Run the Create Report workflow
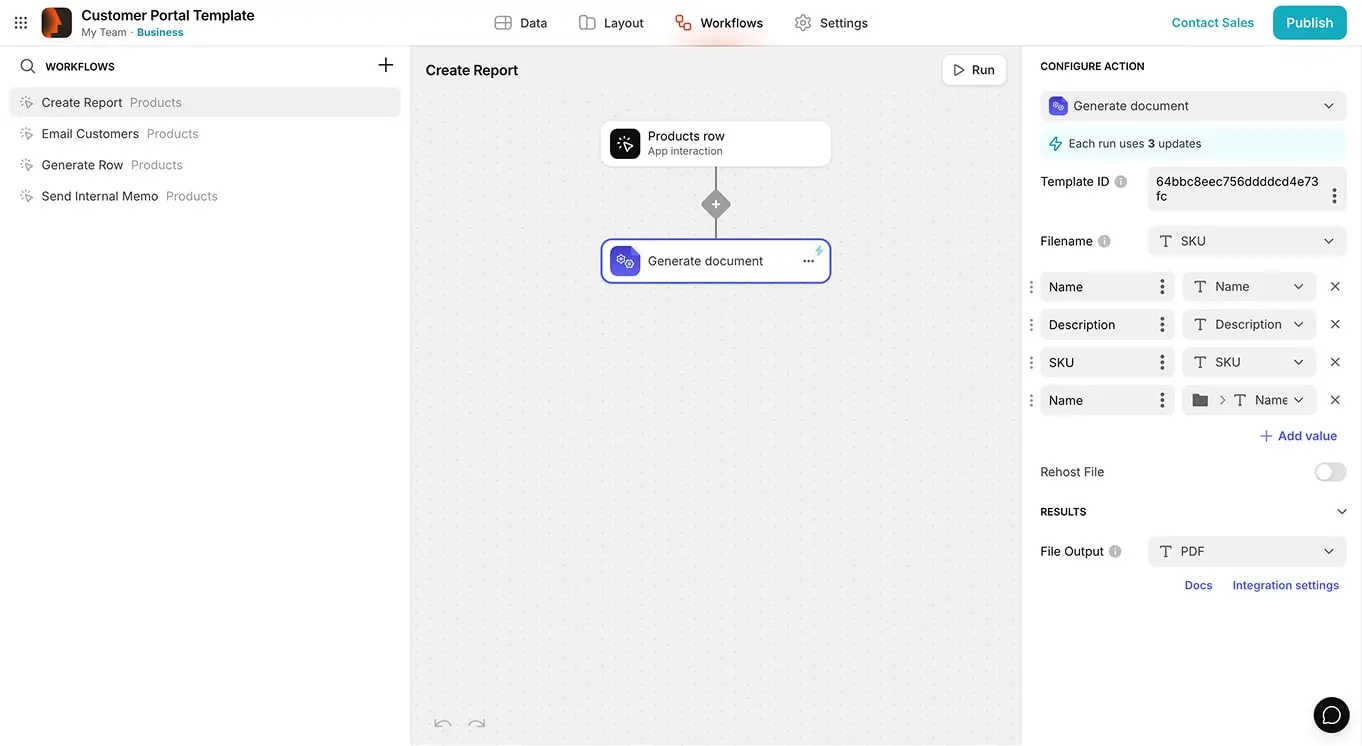This screenshot has width=1362, height=746. 973,70
